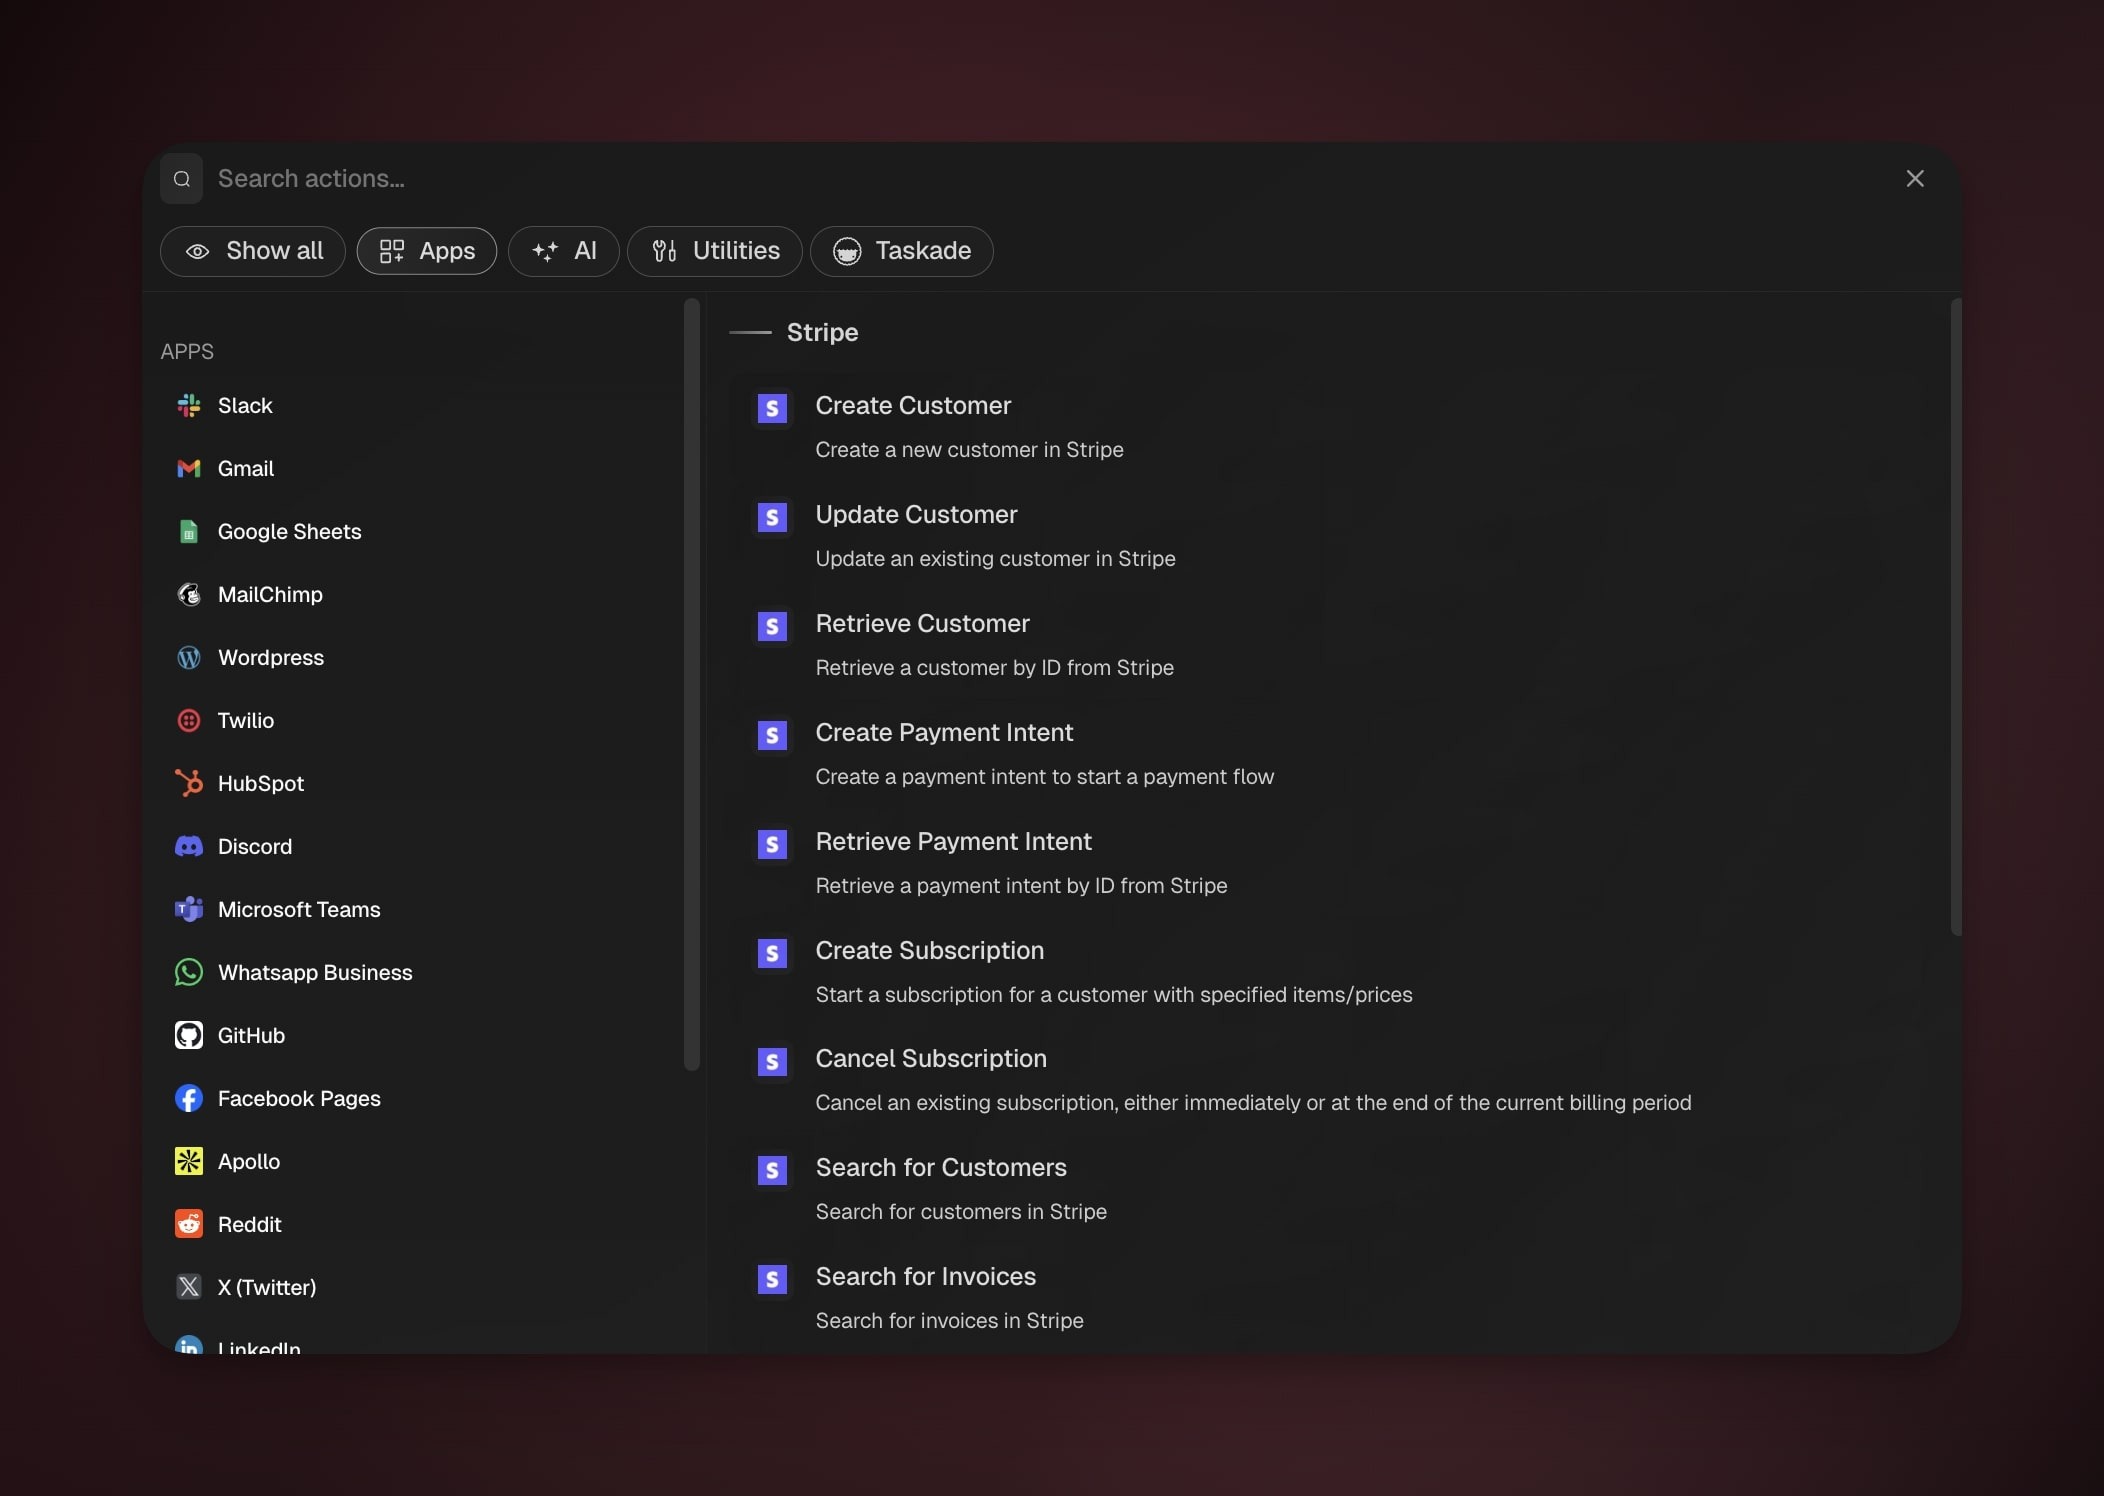Click the actions list vertical scrollbar
The image size is (2104, 1496).
click(1955, 616)
